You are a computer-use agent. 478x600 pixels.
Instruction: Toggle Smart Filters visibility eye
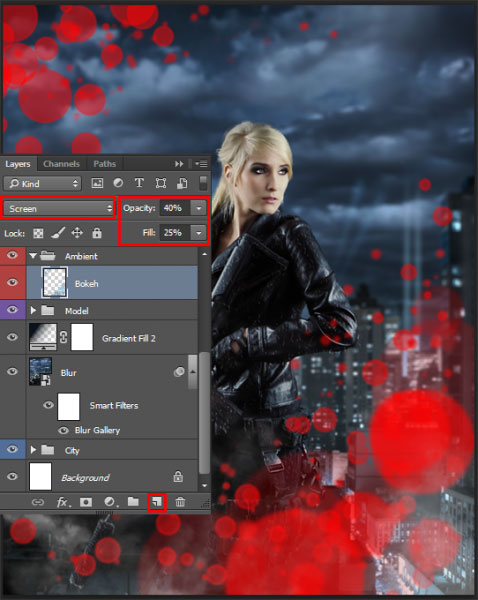48,405
